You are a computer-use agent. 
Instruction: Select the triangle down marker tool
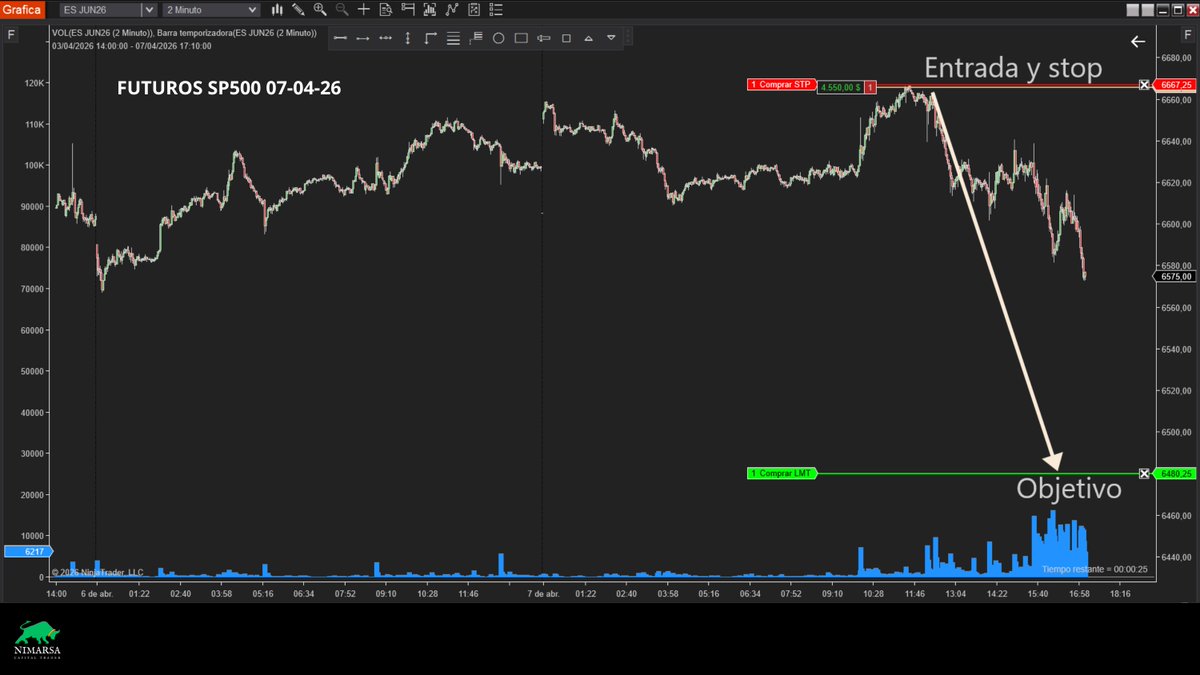coord(611,38)
